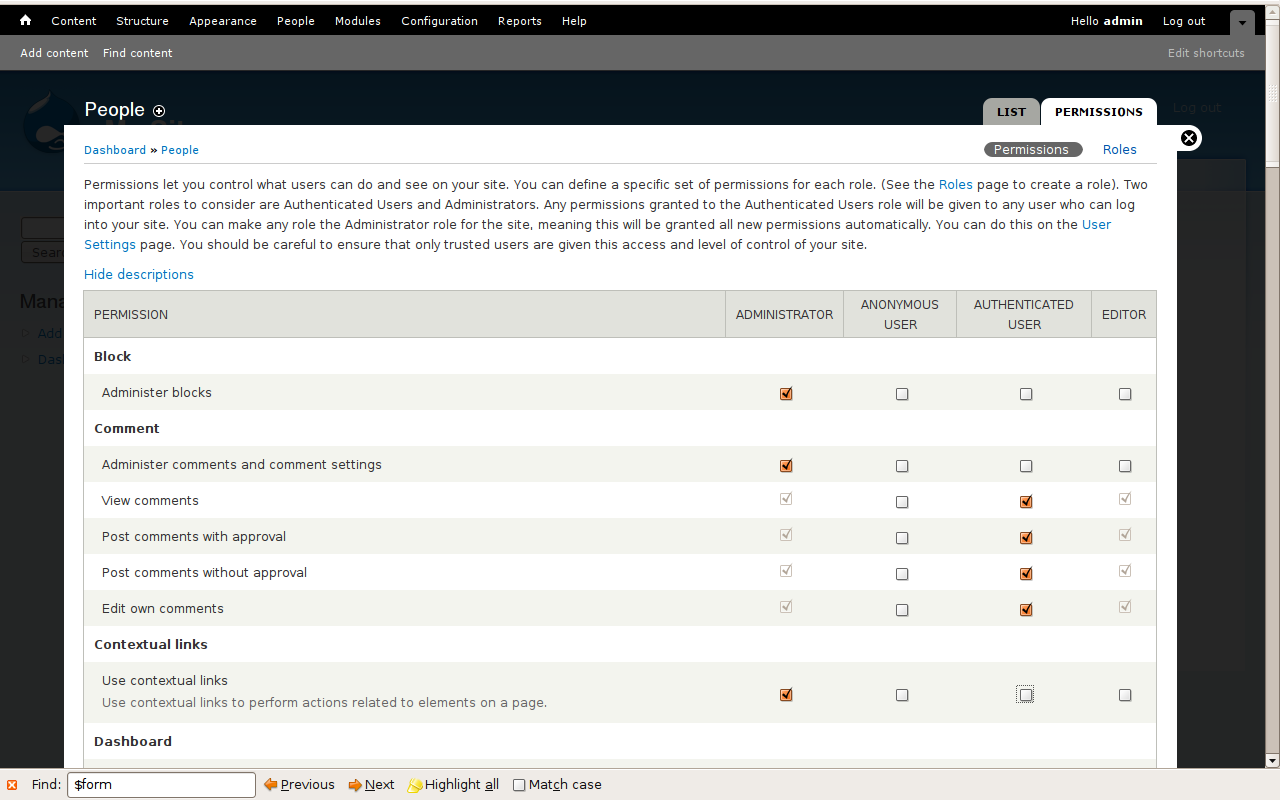This screenshot has width=1280, height=800.
Task: Select the Permissions pill tab
Action: 1031,150
